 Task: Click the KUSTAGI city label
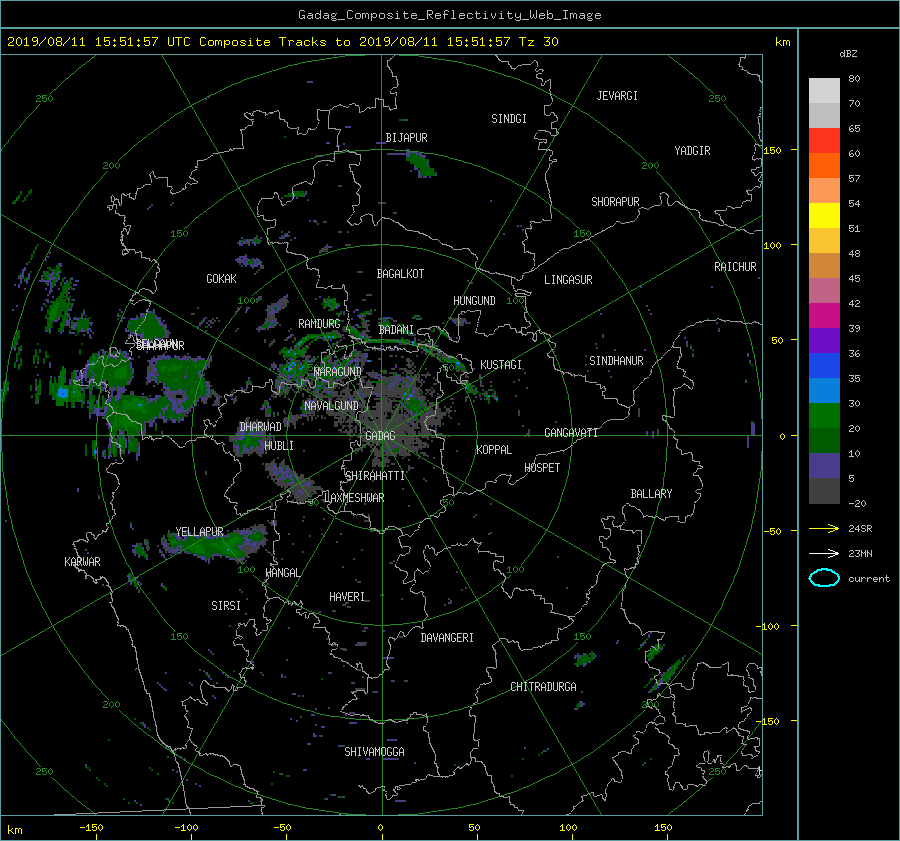click(501, 365)
